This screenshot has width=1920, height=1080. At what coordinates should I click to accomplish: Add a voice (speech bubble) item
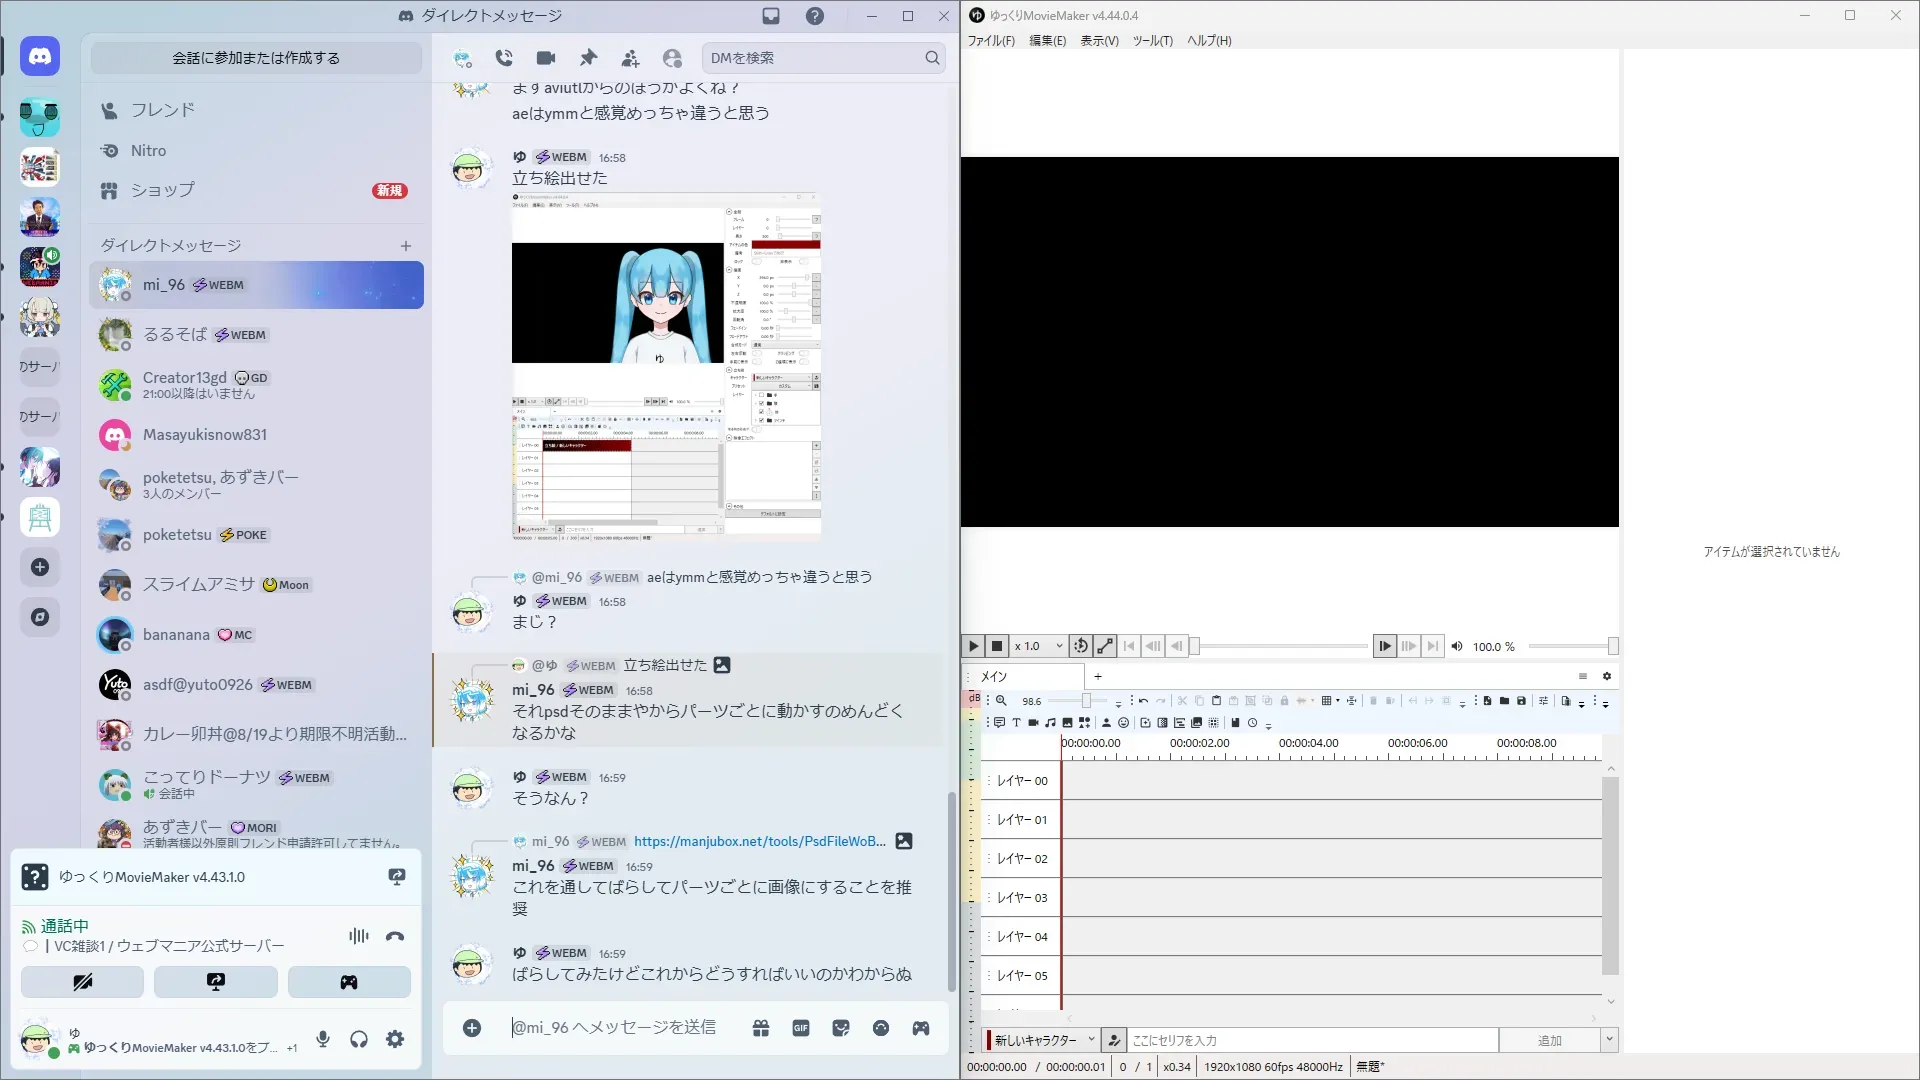point(999,722)
